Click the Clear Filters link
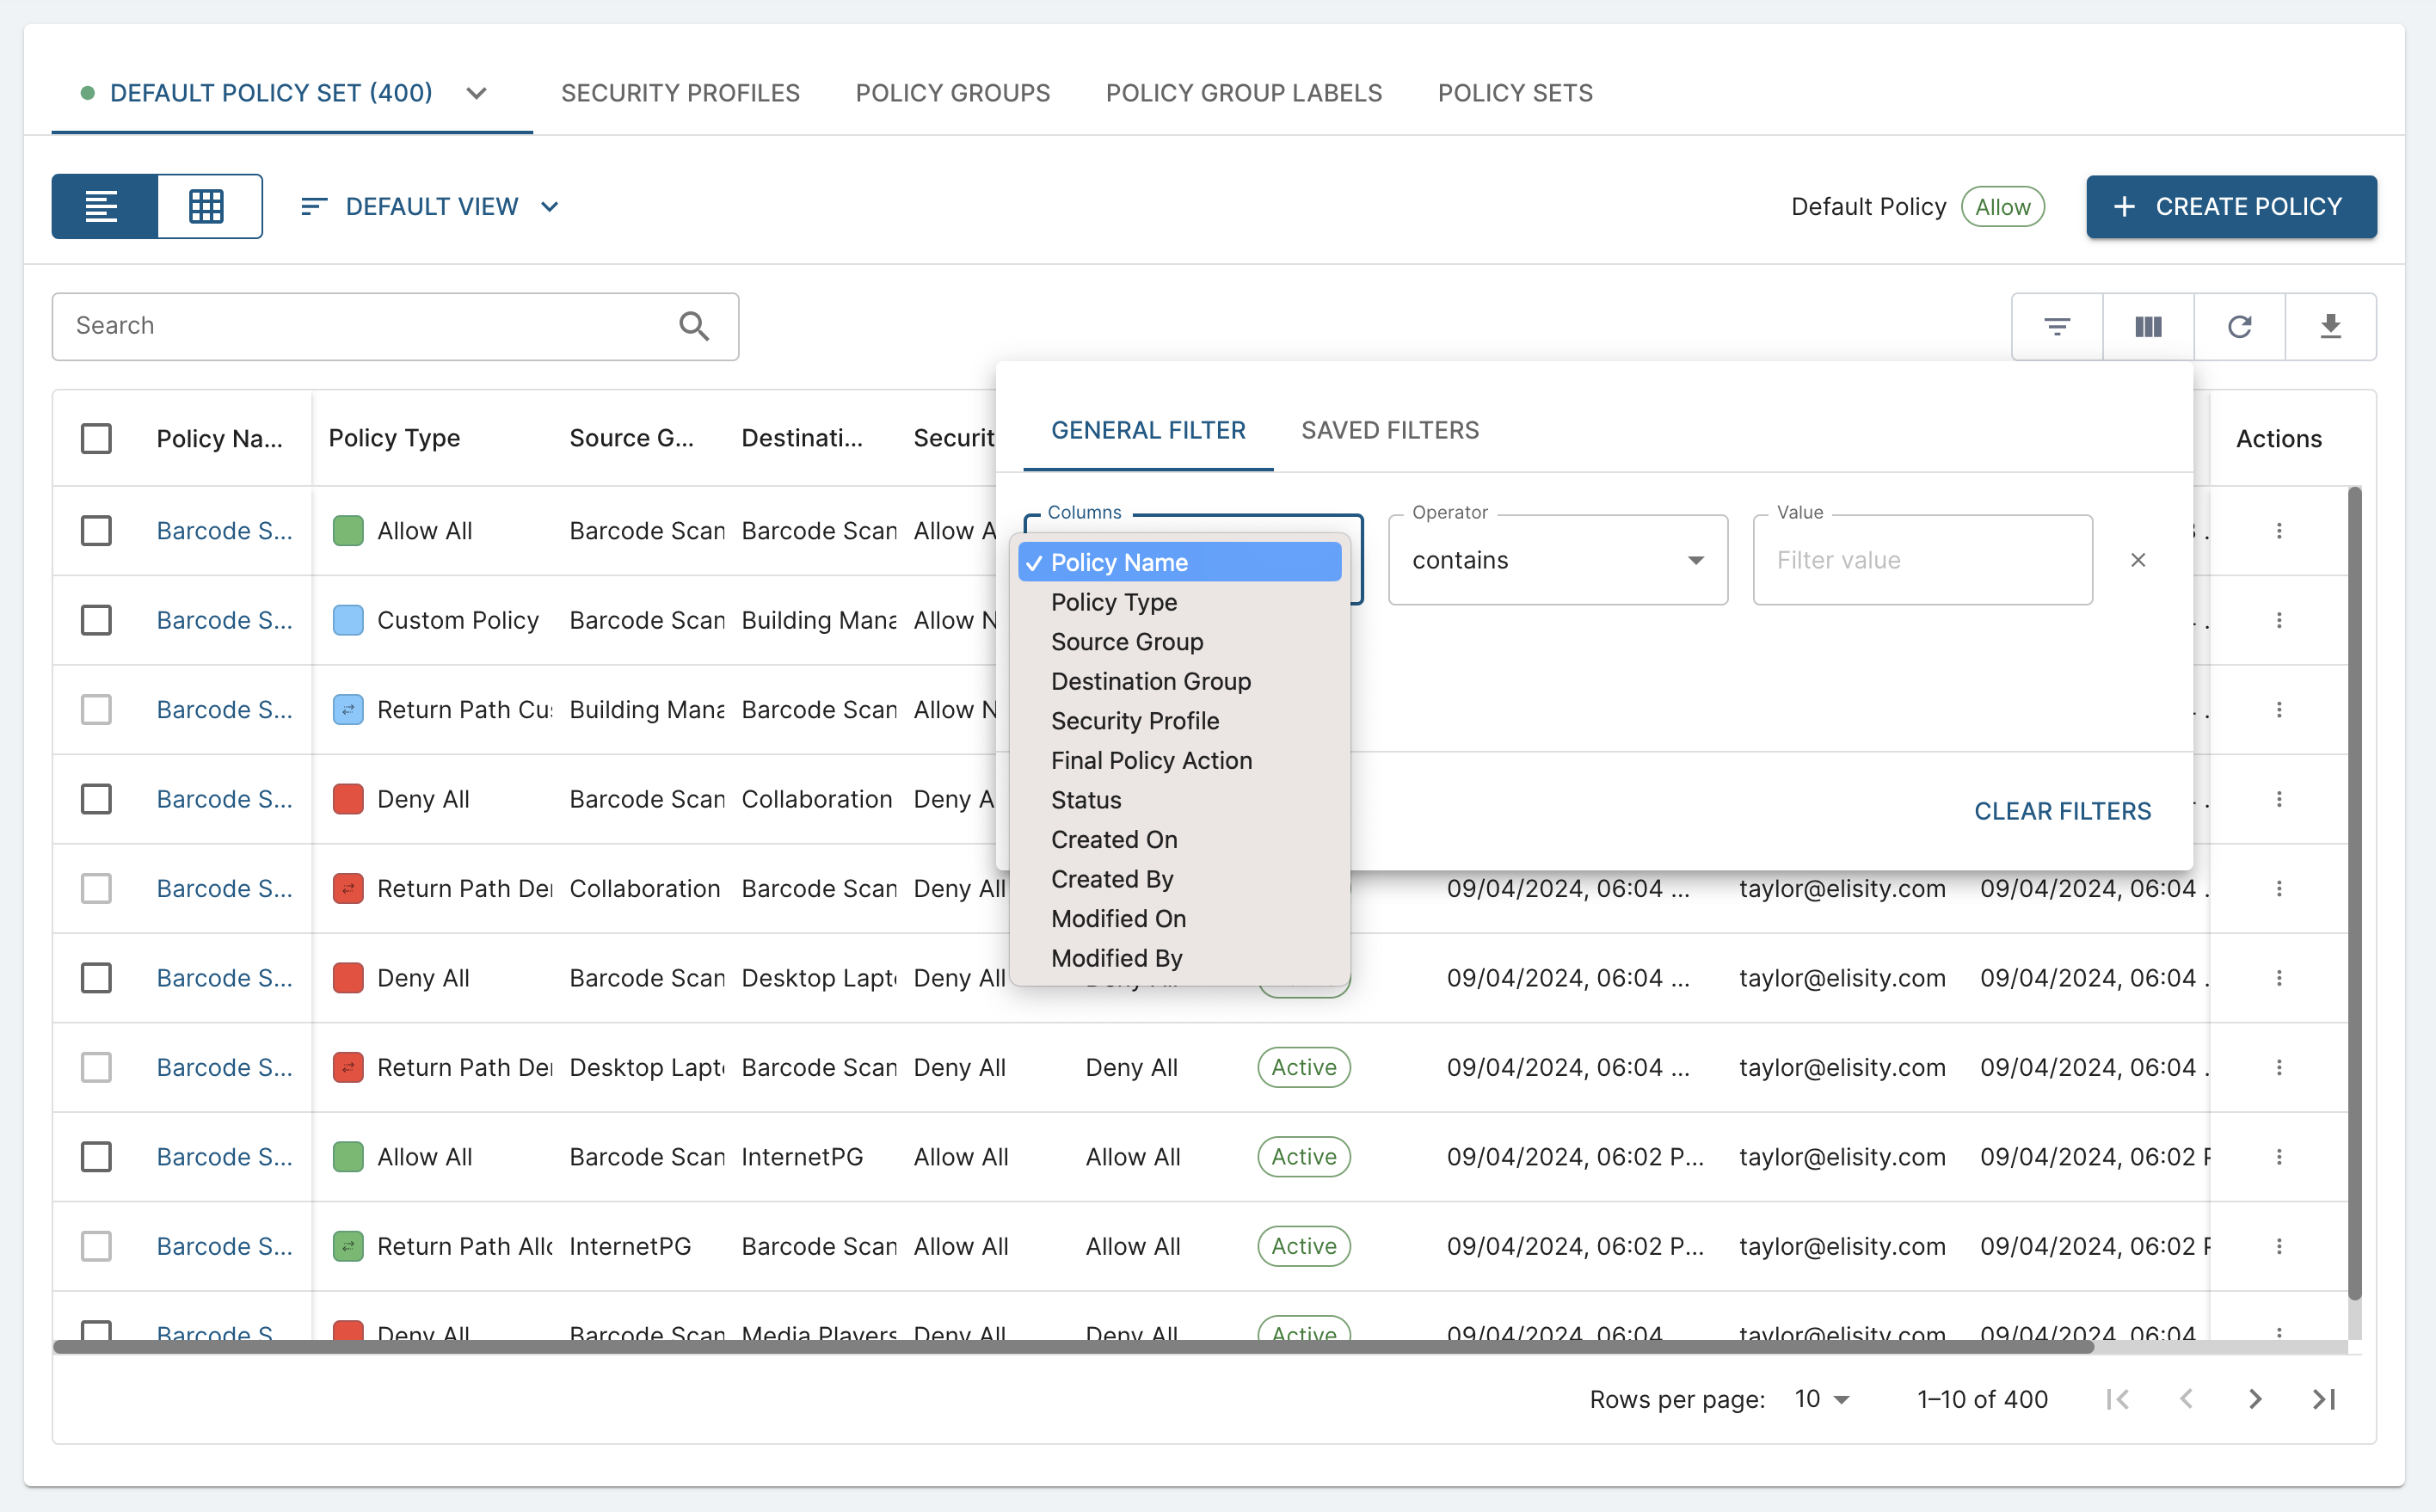2436x1512 pixels. tap(2062, 811)
